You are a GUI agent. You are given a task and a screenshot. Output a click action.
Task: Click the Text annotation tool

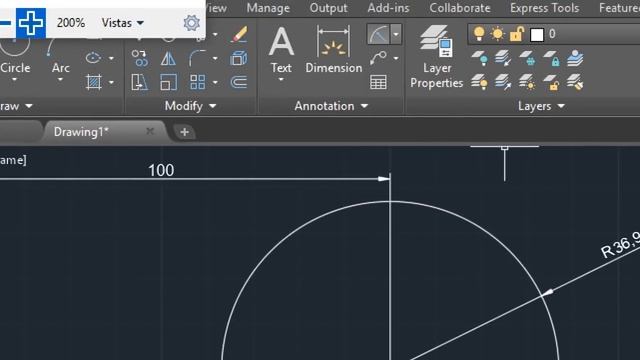tap(281, 50)
